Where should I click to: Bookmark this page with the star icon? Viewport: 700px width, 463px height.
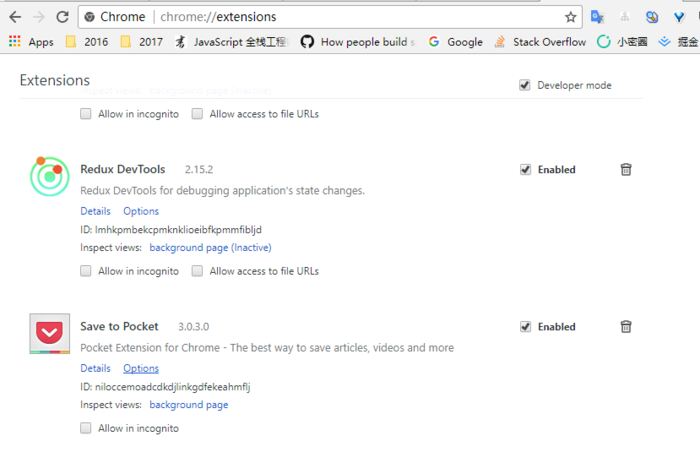(571, 17)
